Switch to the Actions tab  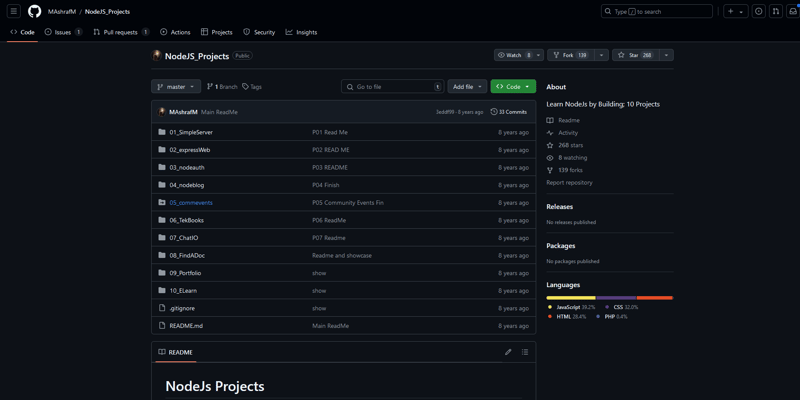[x=176, y=32]
